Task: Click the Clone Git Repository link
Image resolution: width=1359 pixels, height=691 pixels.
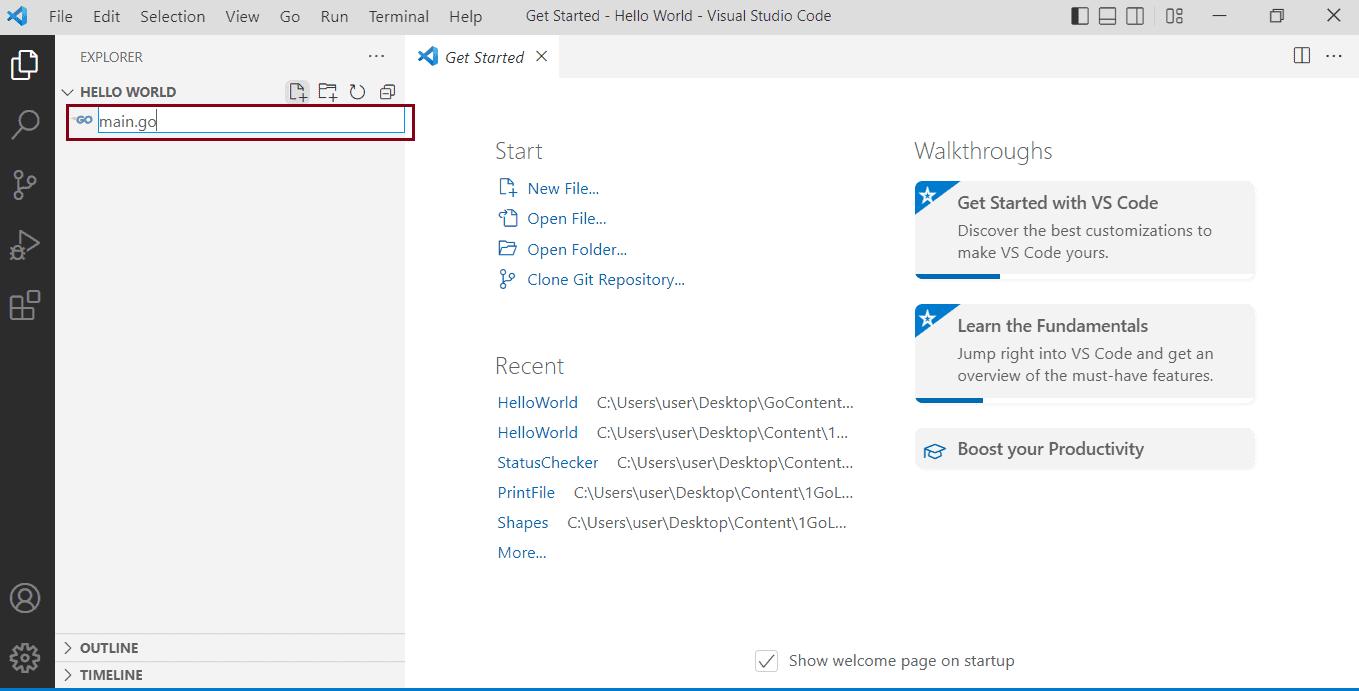Action: (605, 280)
